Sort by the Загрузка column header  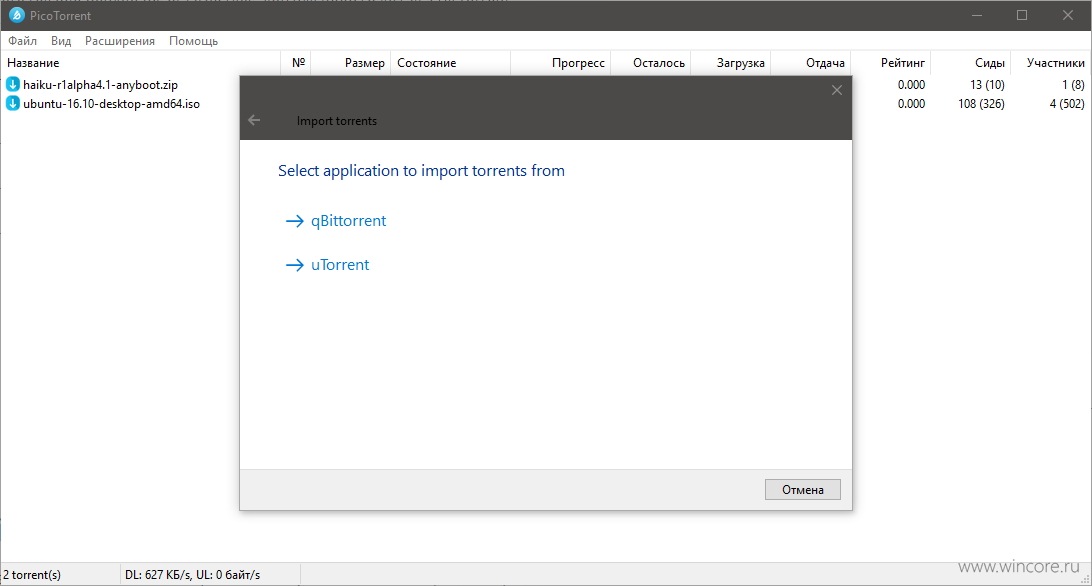(x=730, y=63)
